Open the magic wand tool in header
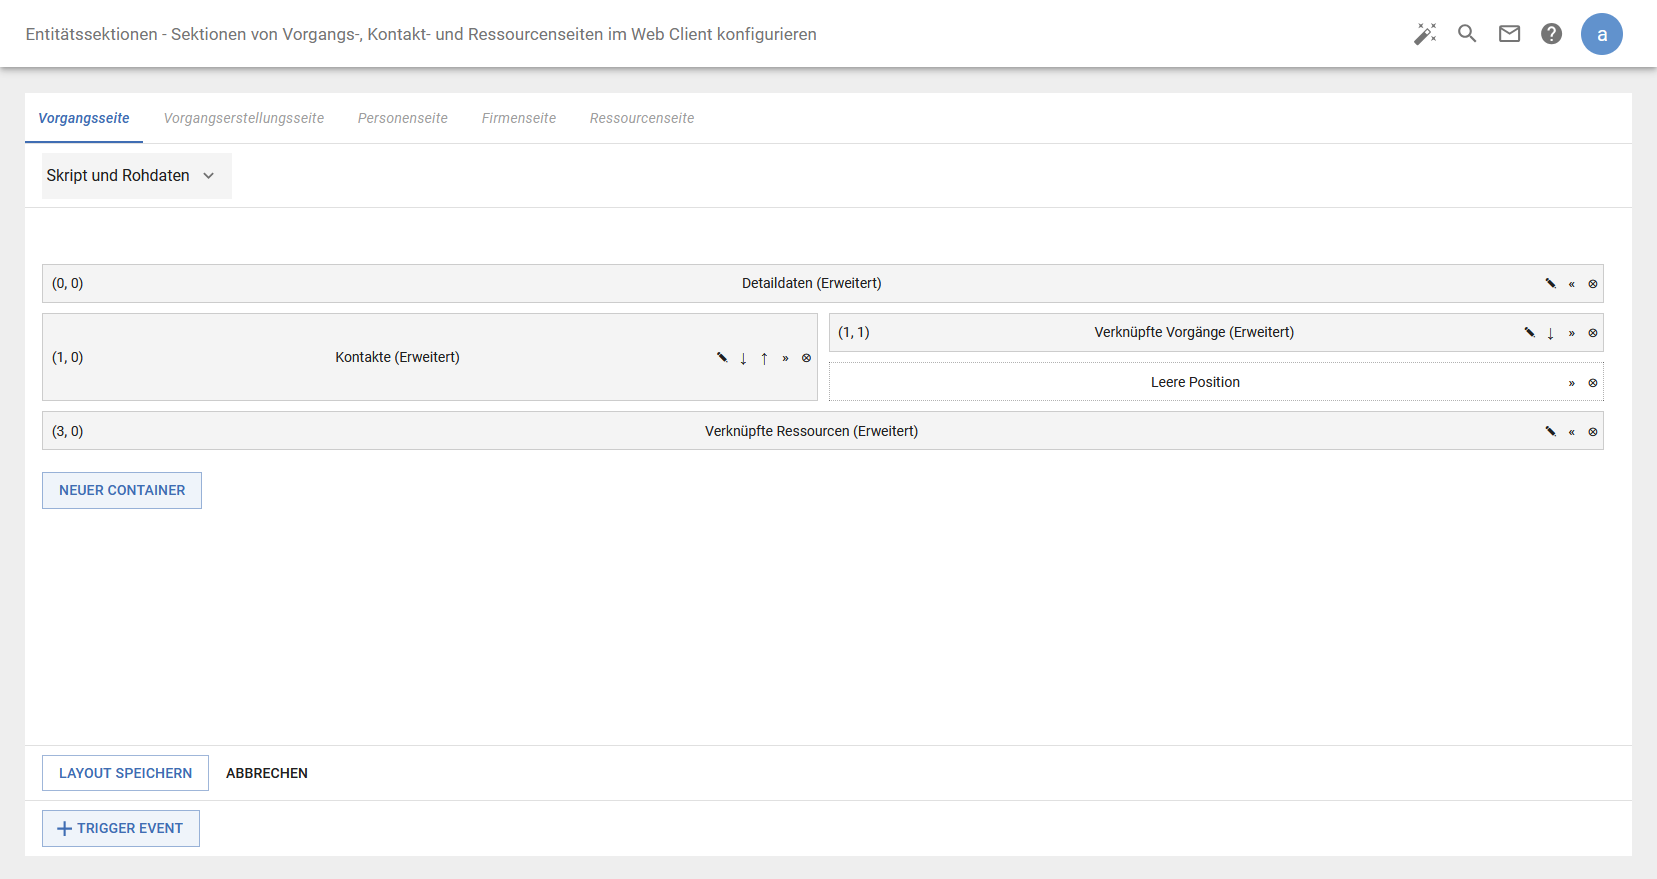This screenshot has width=1657, height=879. pos(1425,34)
